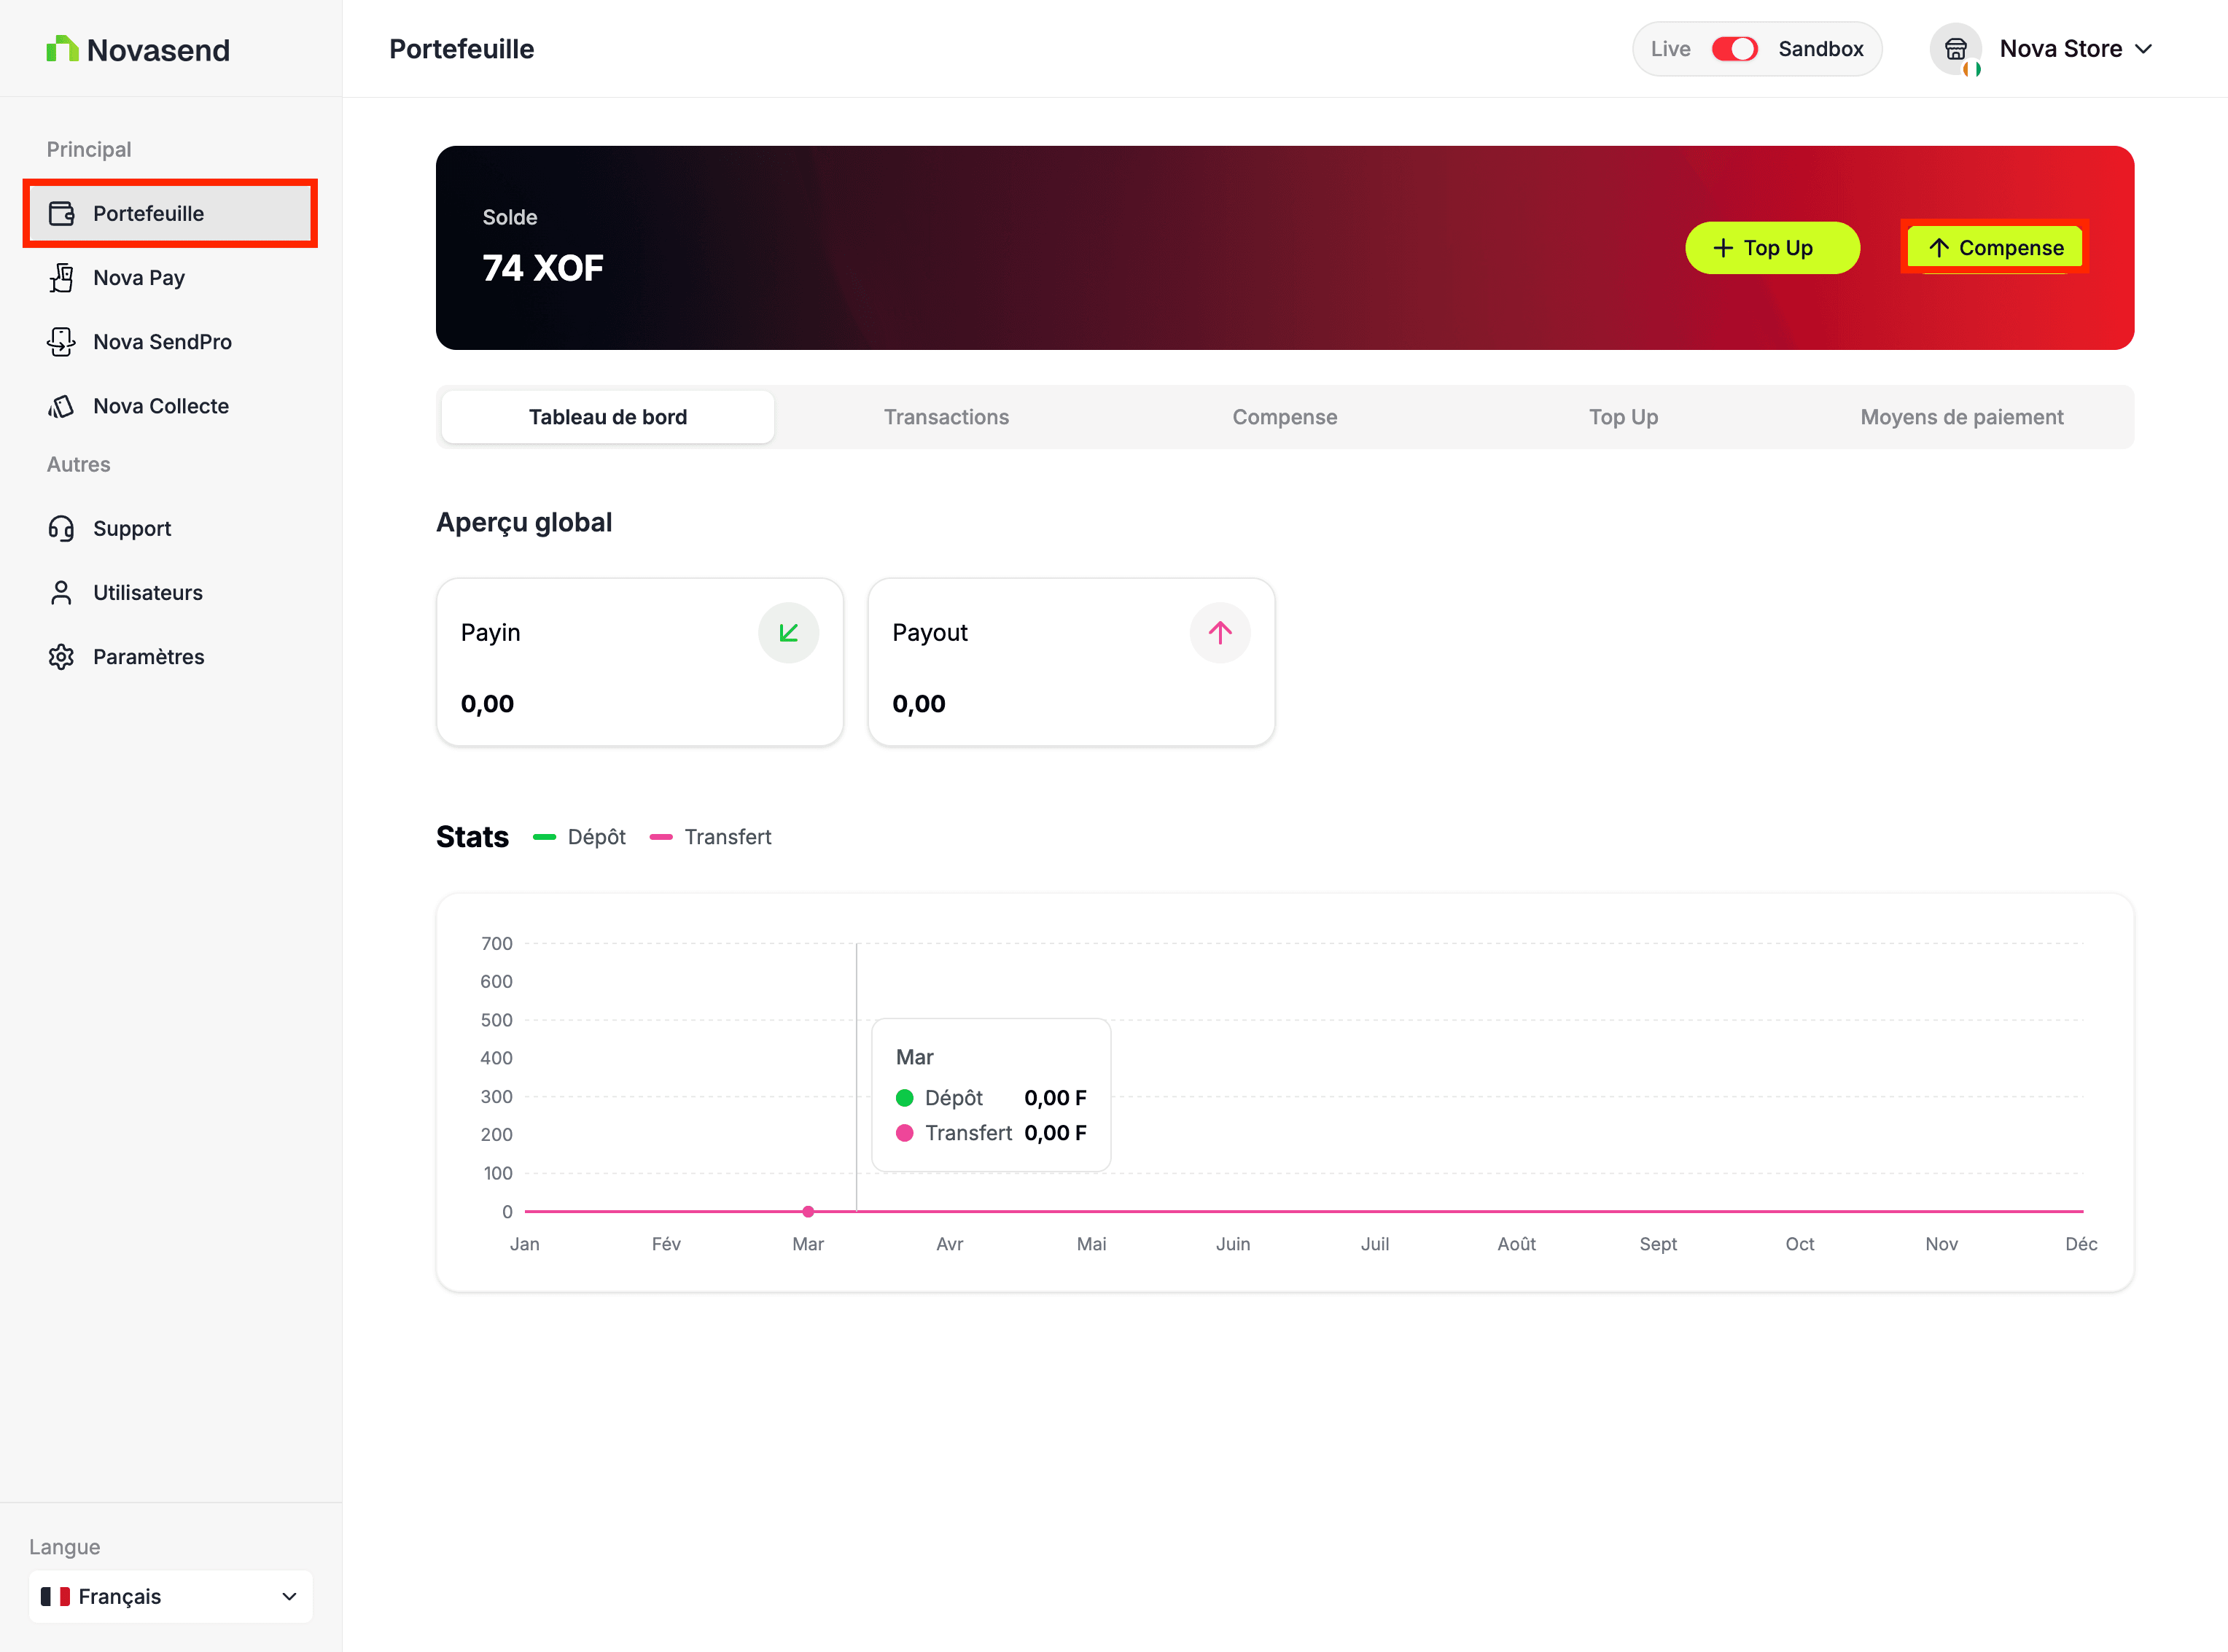Switch to Tableau de bord tab

click(608, 417)
